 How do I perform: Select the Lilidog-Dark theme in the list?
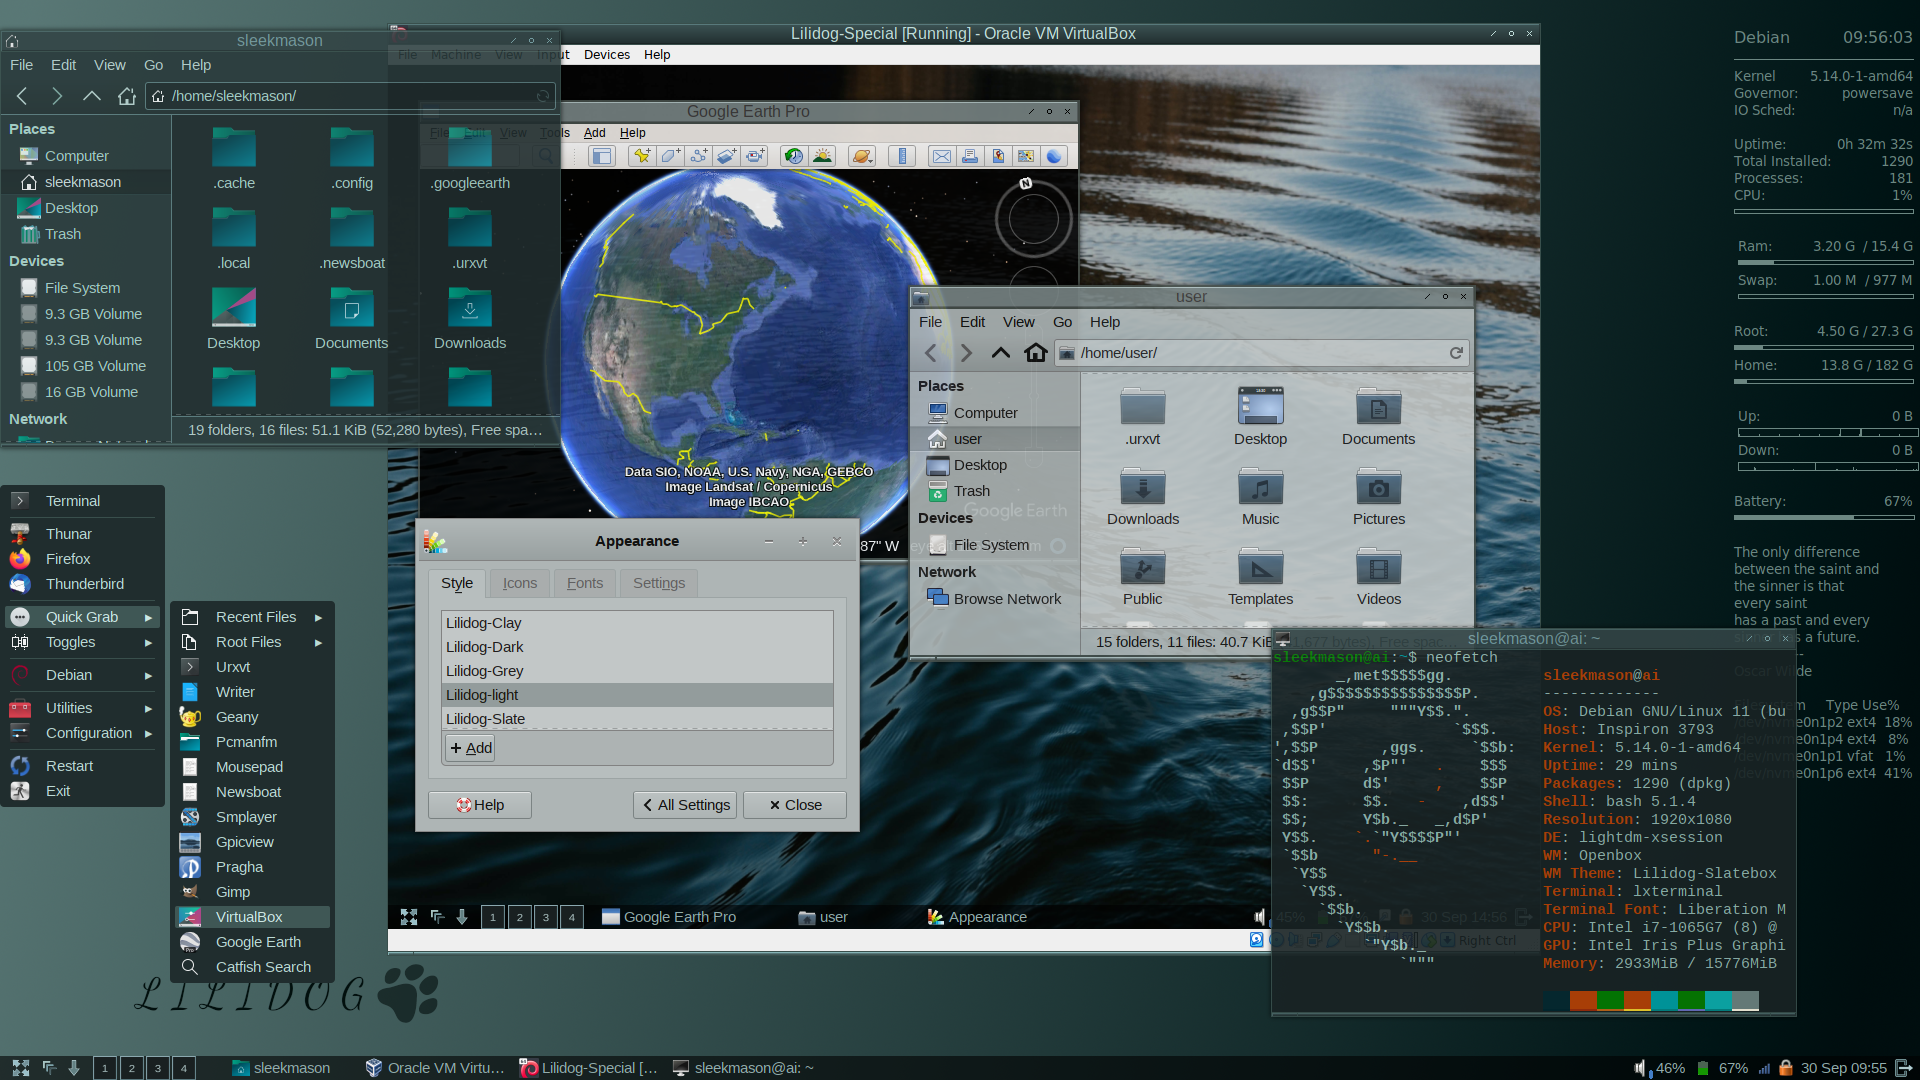pyautogui.click(x=637, y=647)
